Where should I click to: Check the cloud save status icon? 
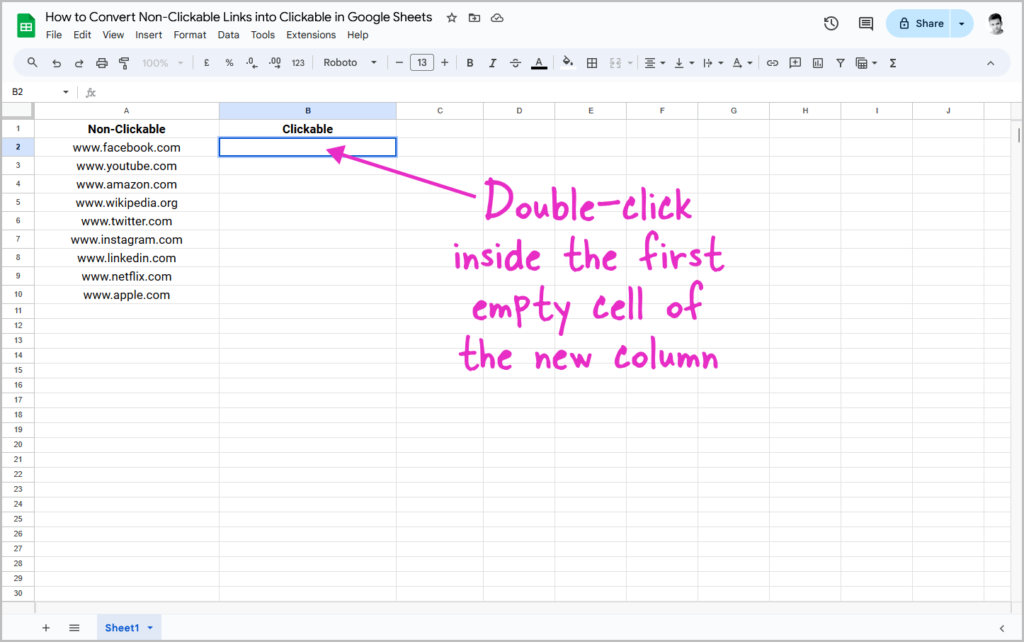[497, 18]
